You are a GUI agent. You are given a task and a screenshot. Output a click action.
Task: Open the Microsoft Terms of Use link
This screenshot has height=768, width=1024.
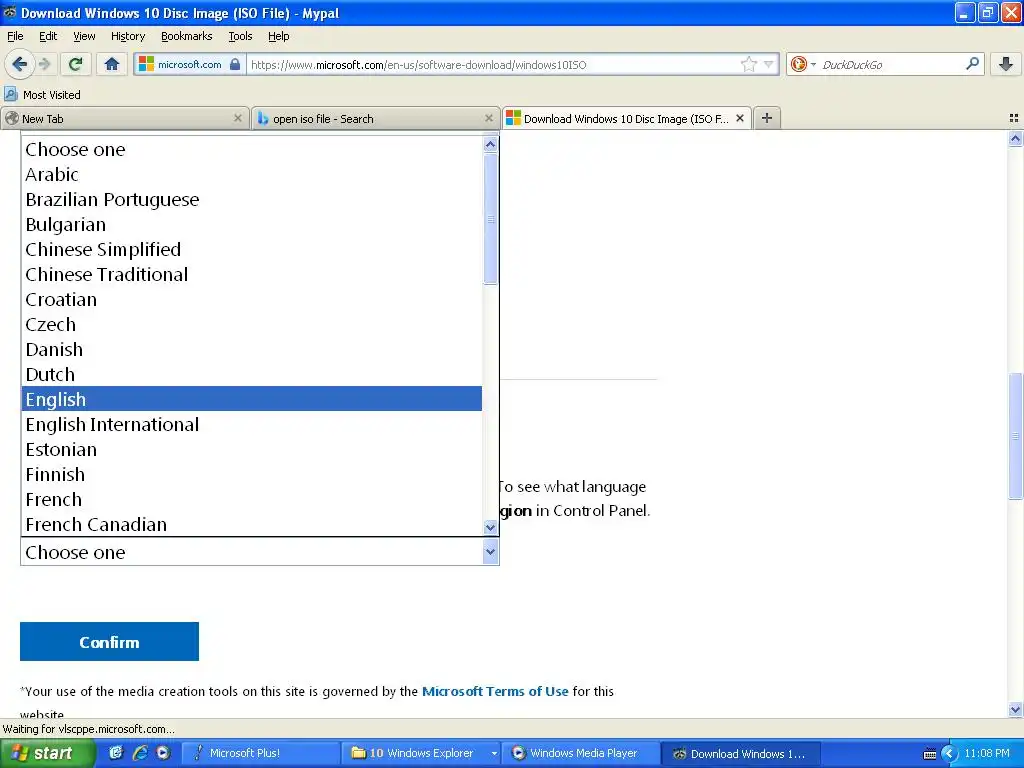[495, 691]
